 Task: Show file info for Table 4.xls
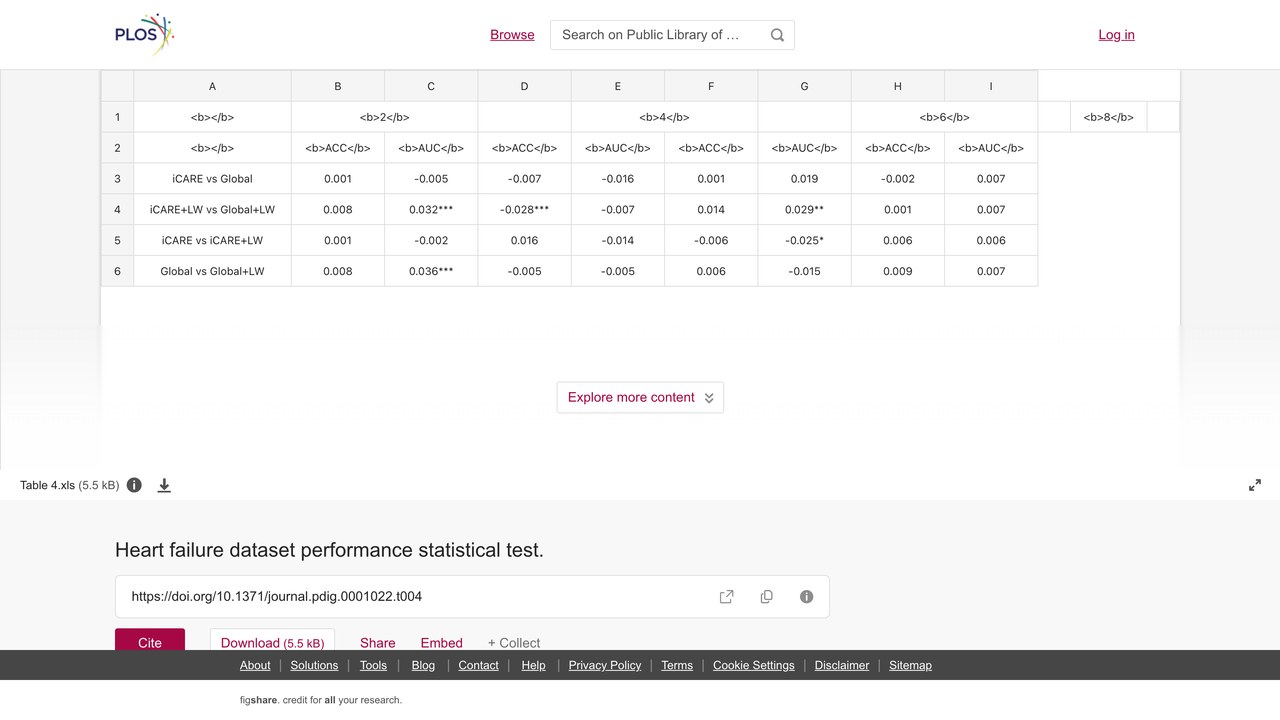point(134,485)
